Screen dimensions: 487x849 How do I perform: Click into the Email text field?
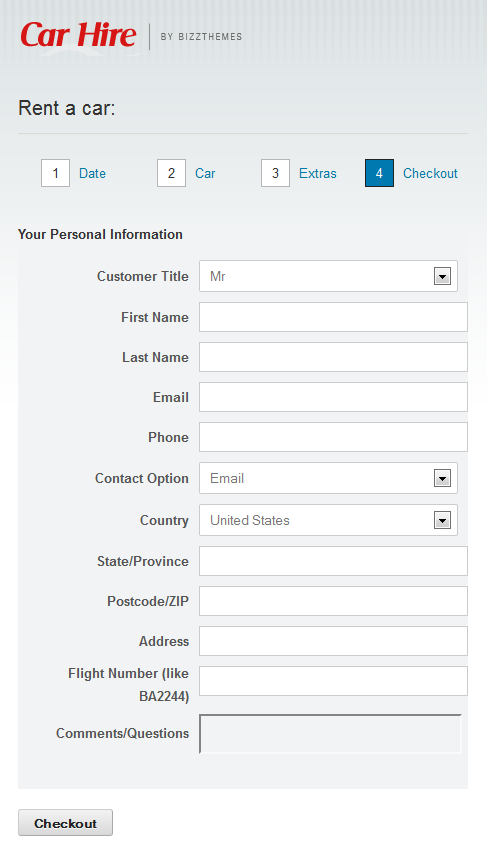[333, 397]
